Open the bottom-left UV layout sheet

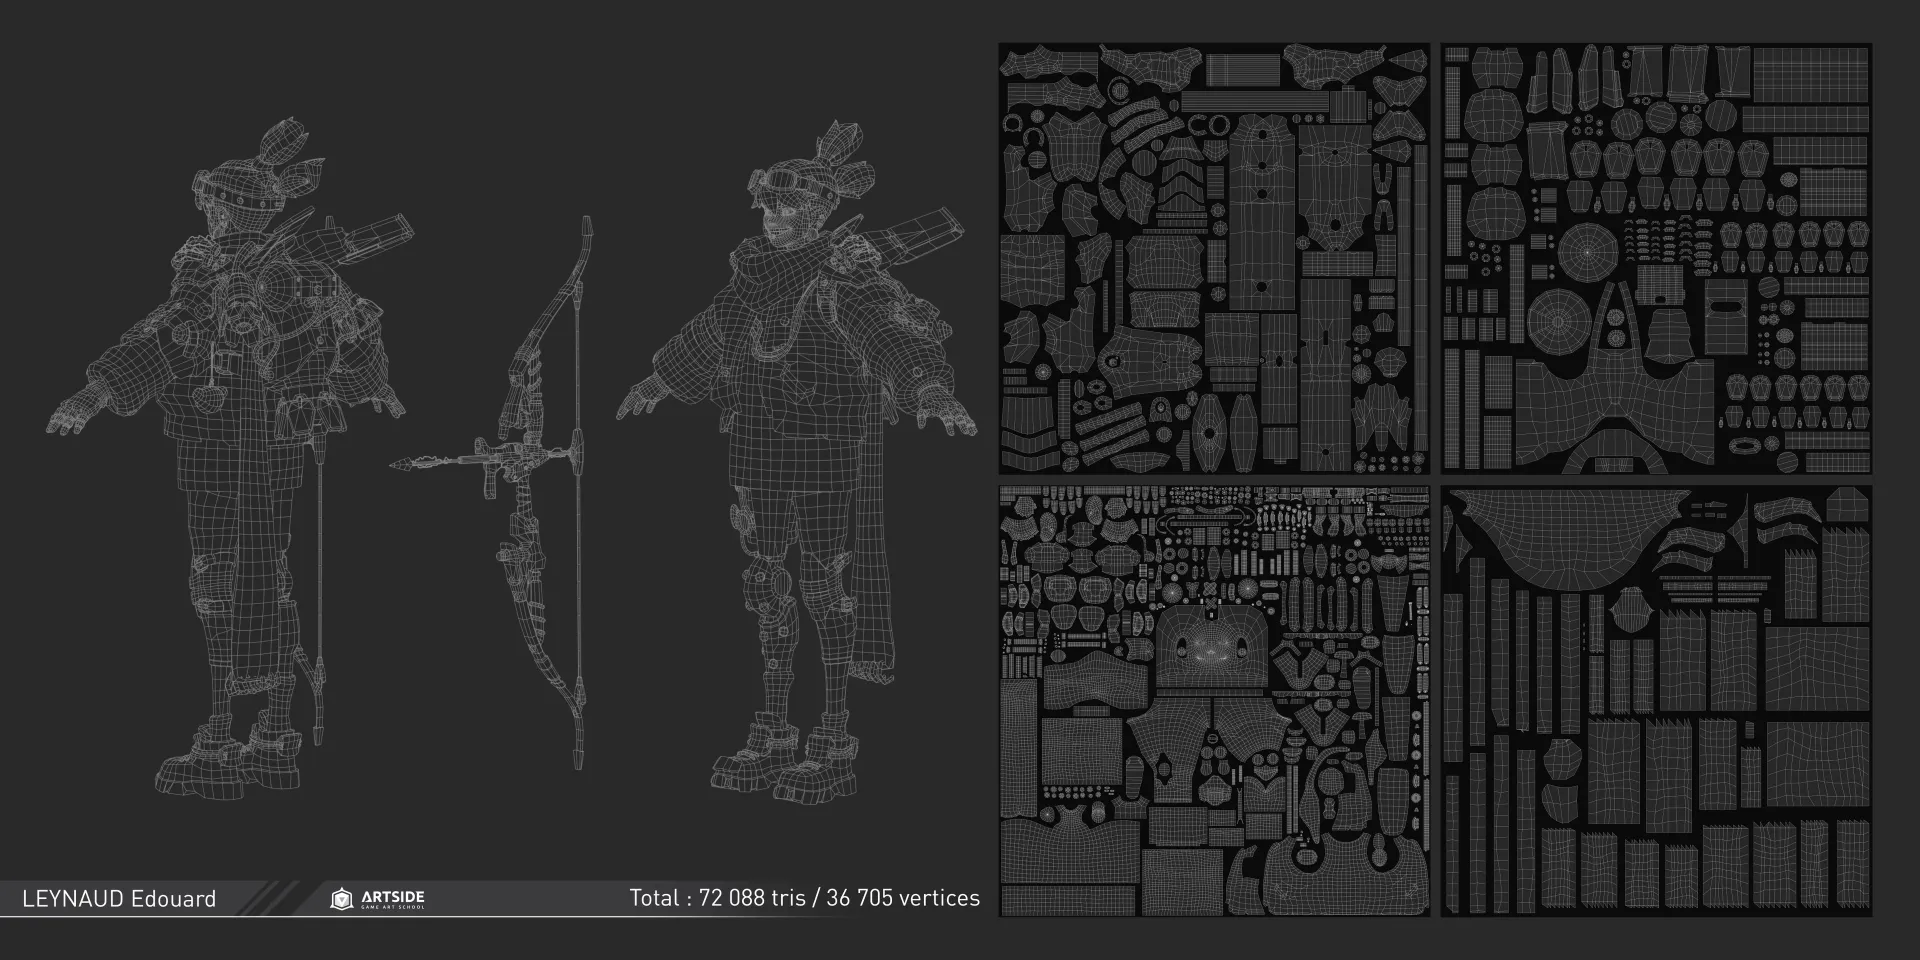pos(1214,701)
